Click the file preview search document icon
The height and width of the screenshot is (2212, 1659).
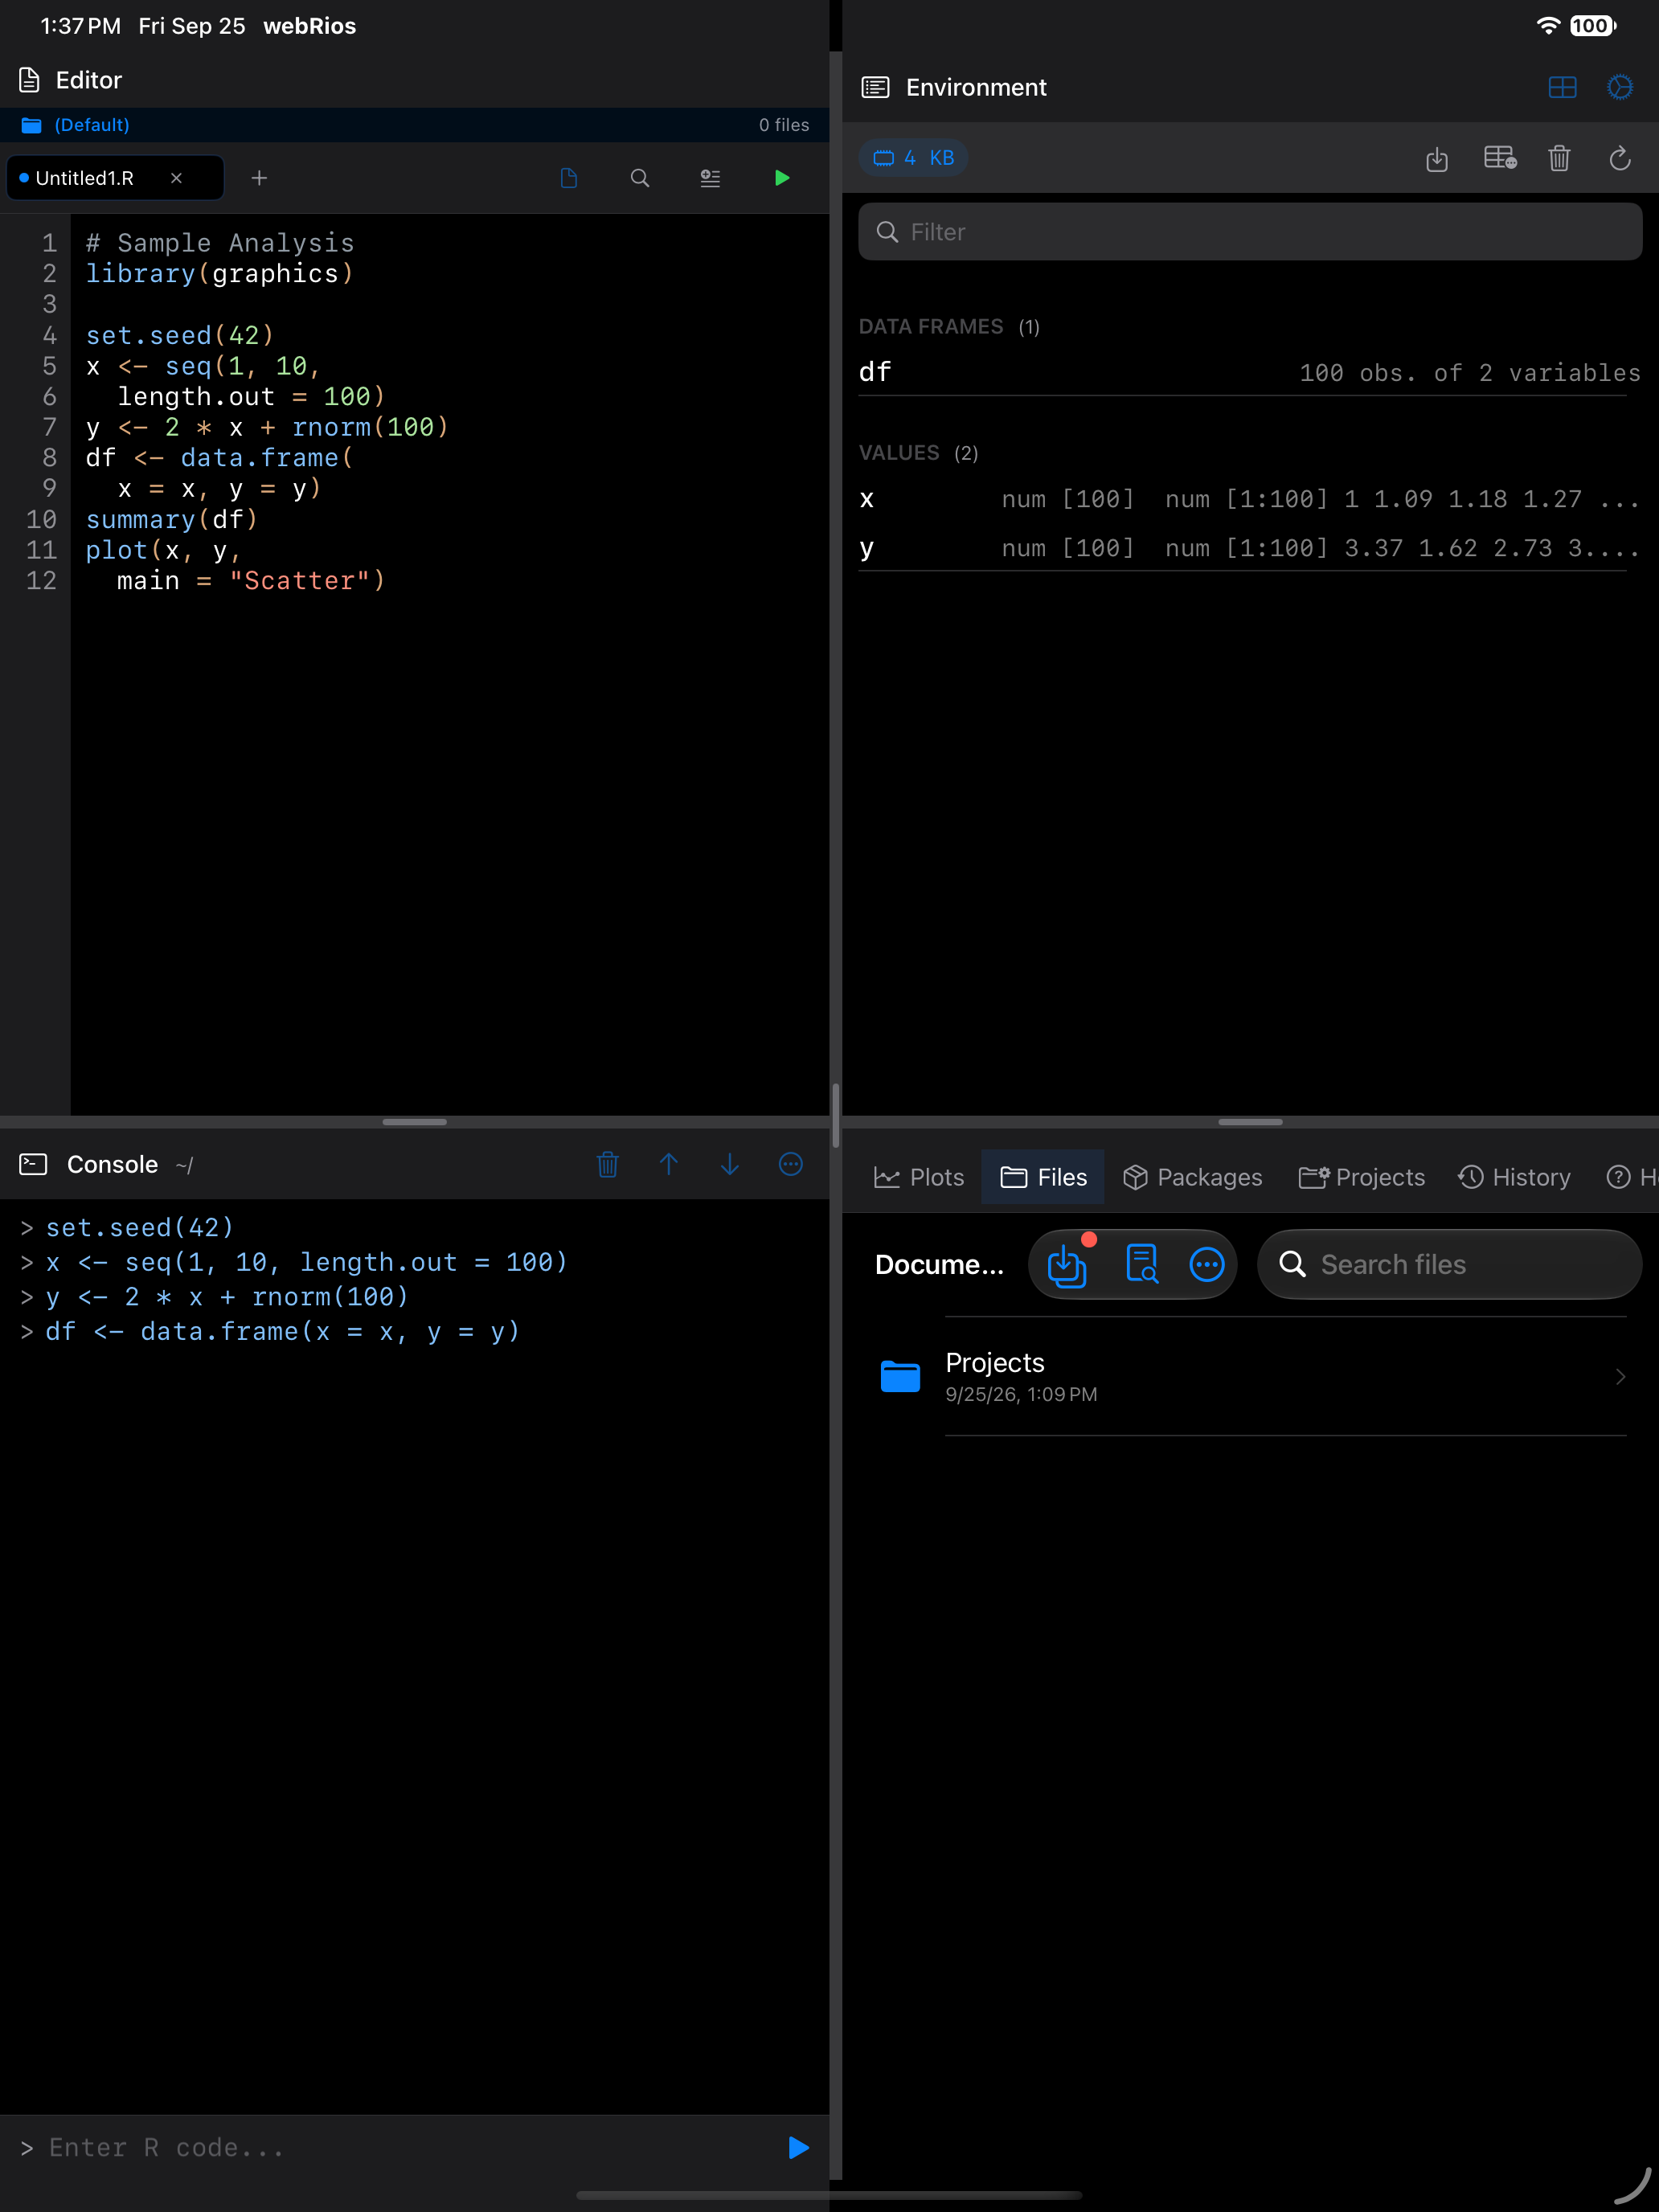pos(1141,1265)
